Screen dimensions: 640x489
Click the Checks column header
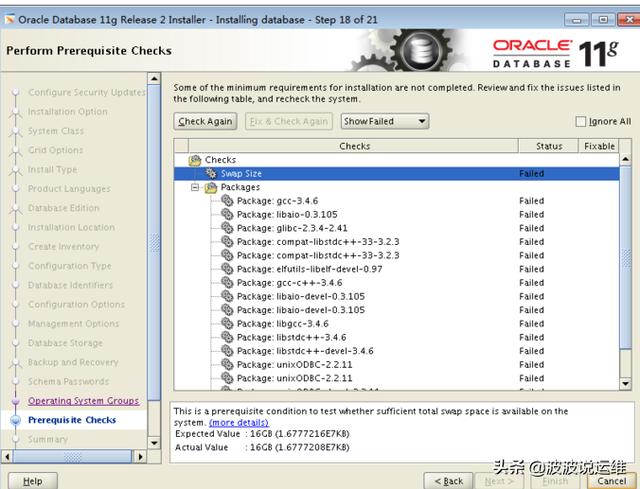(353, 146)
